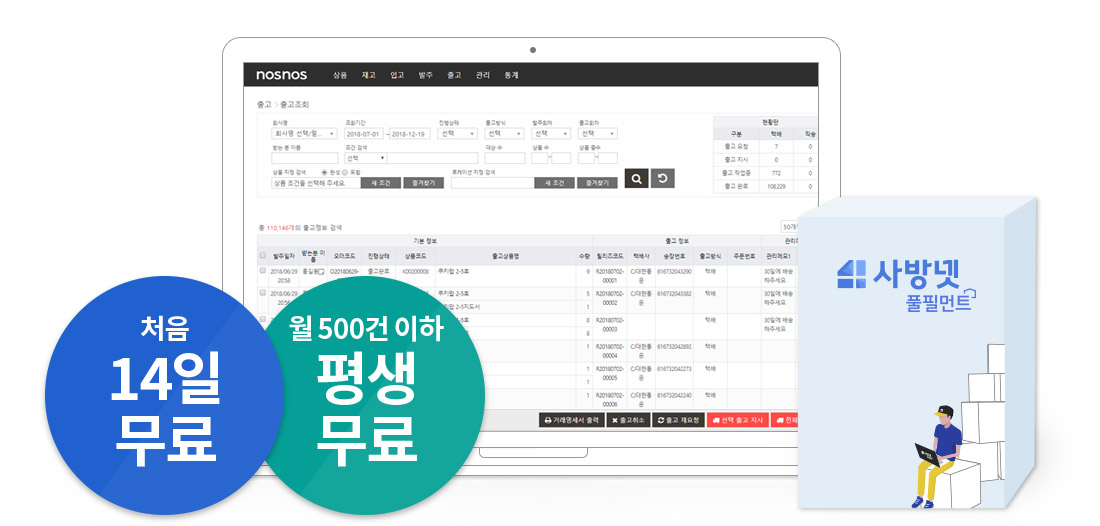Click 새 조건 under 상품 지정 검색
The image size is (1100, 526).
(x=381, y=182)
